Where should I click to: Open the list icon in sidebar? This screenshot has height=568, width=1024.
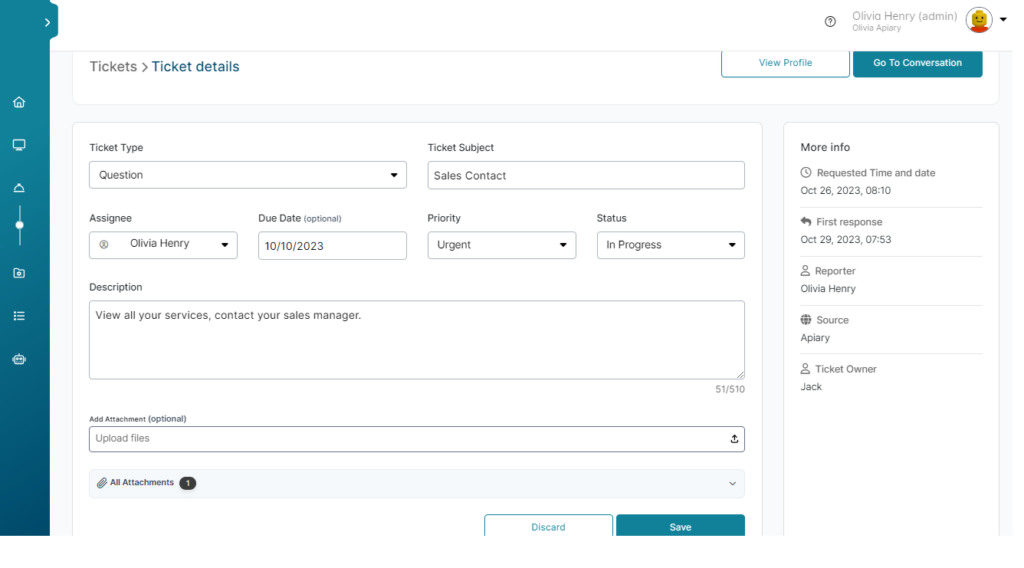click(x=19, y=316)
